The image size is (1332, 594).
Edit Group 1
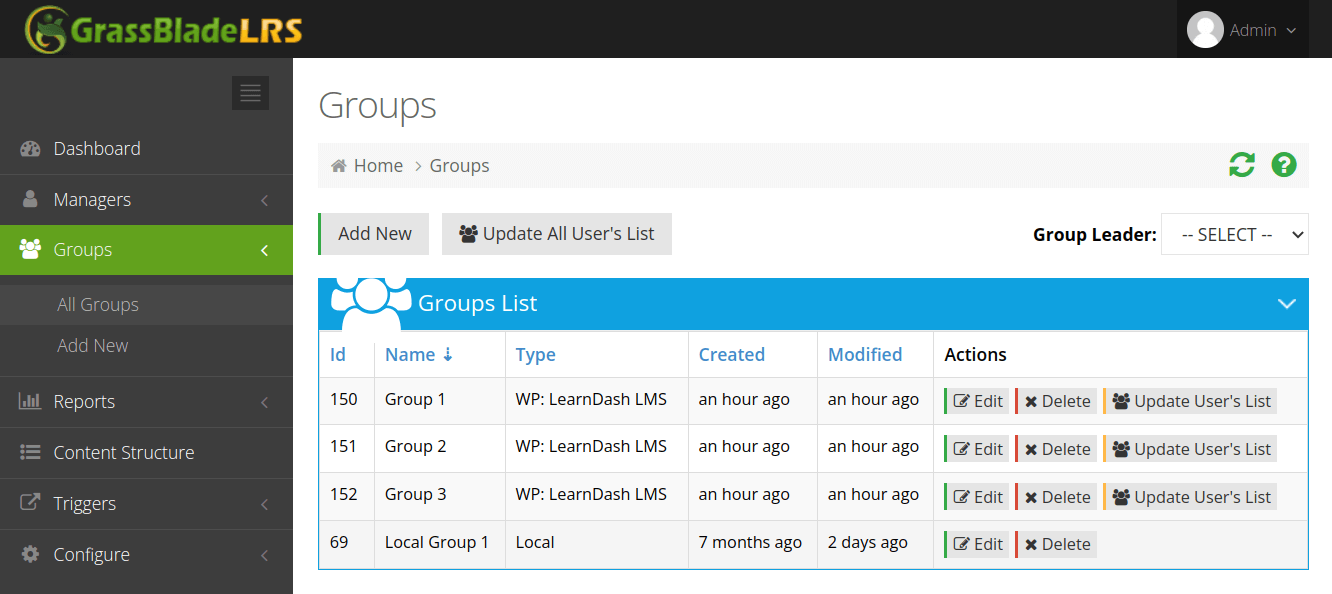(976, 401)
